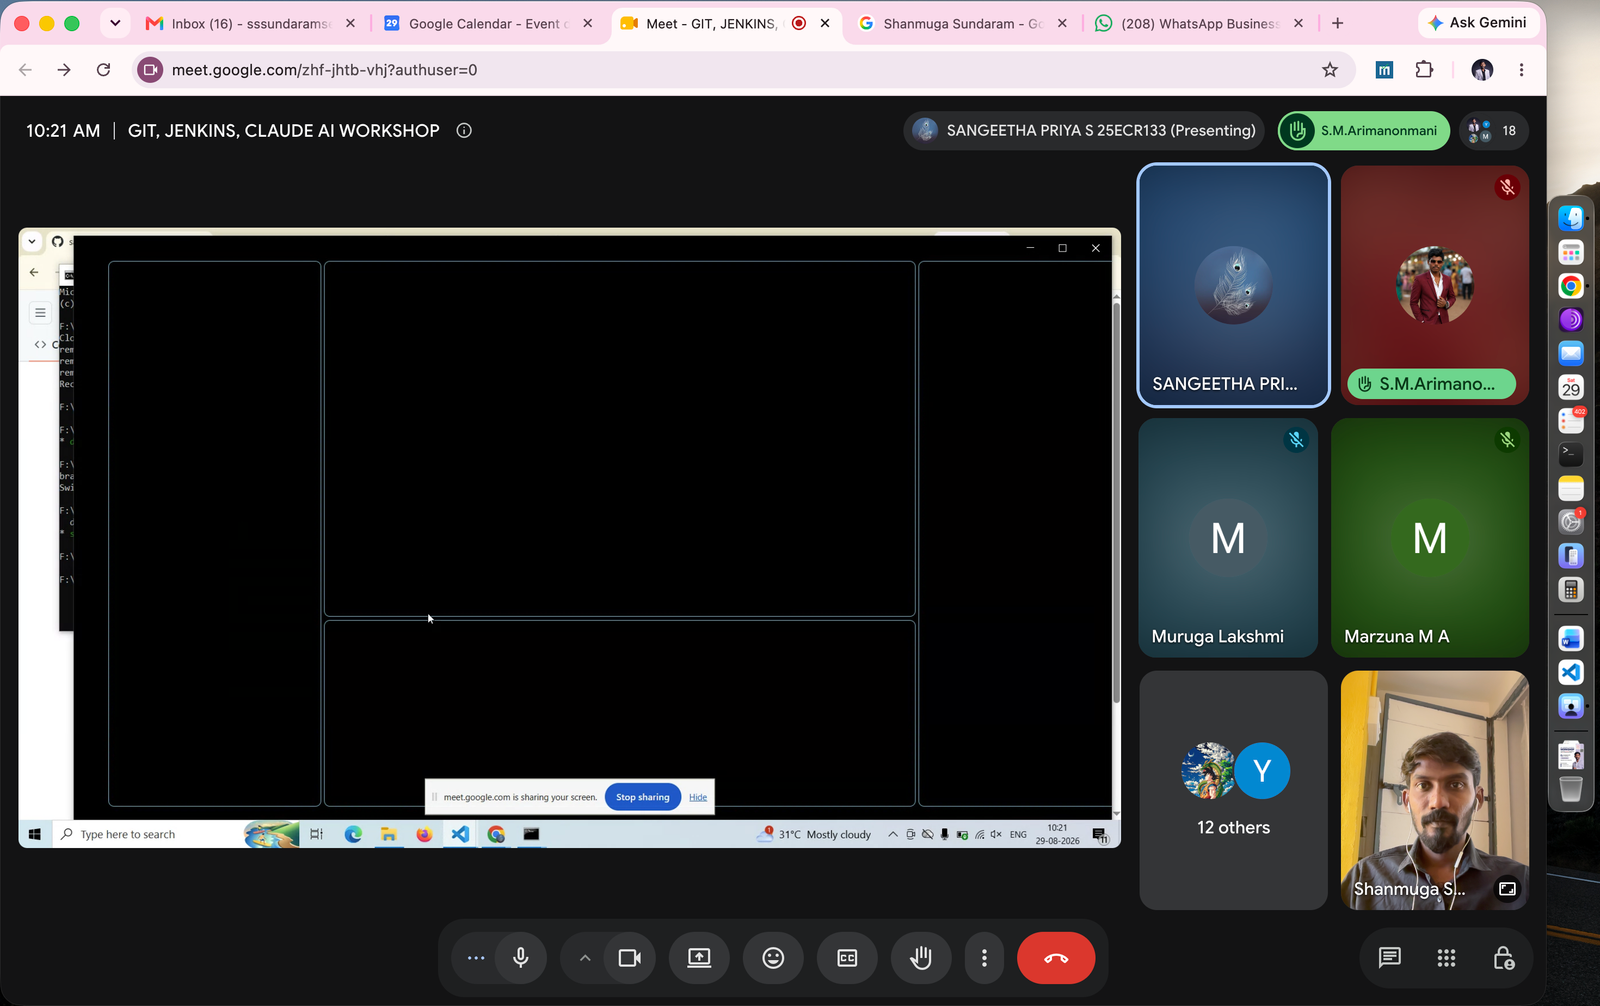Mute the microphone in Meet controls

pyautogui.click(x=521, y=958)
